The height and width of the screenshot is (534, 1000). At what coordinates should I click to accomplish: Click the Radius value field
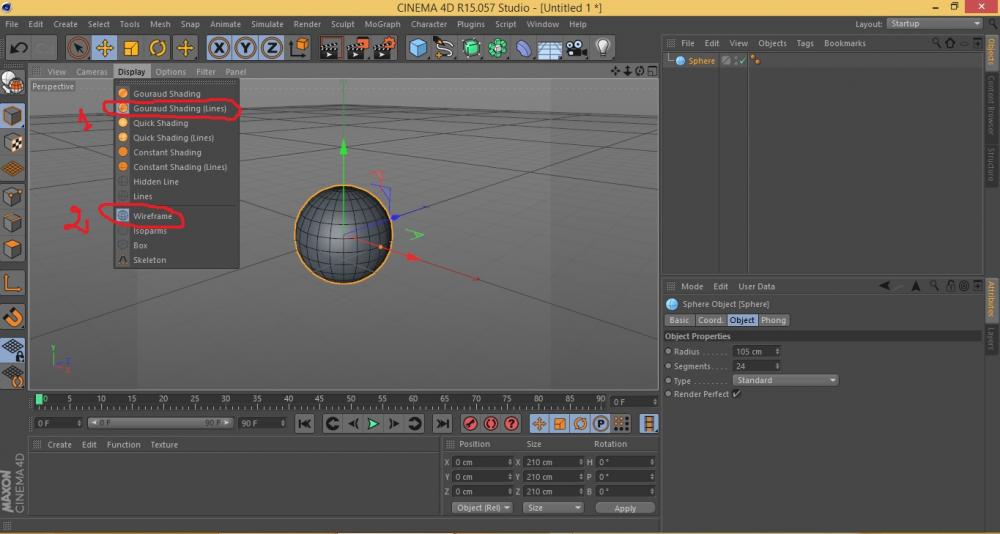pyautogui.click(x=753, y=352)
